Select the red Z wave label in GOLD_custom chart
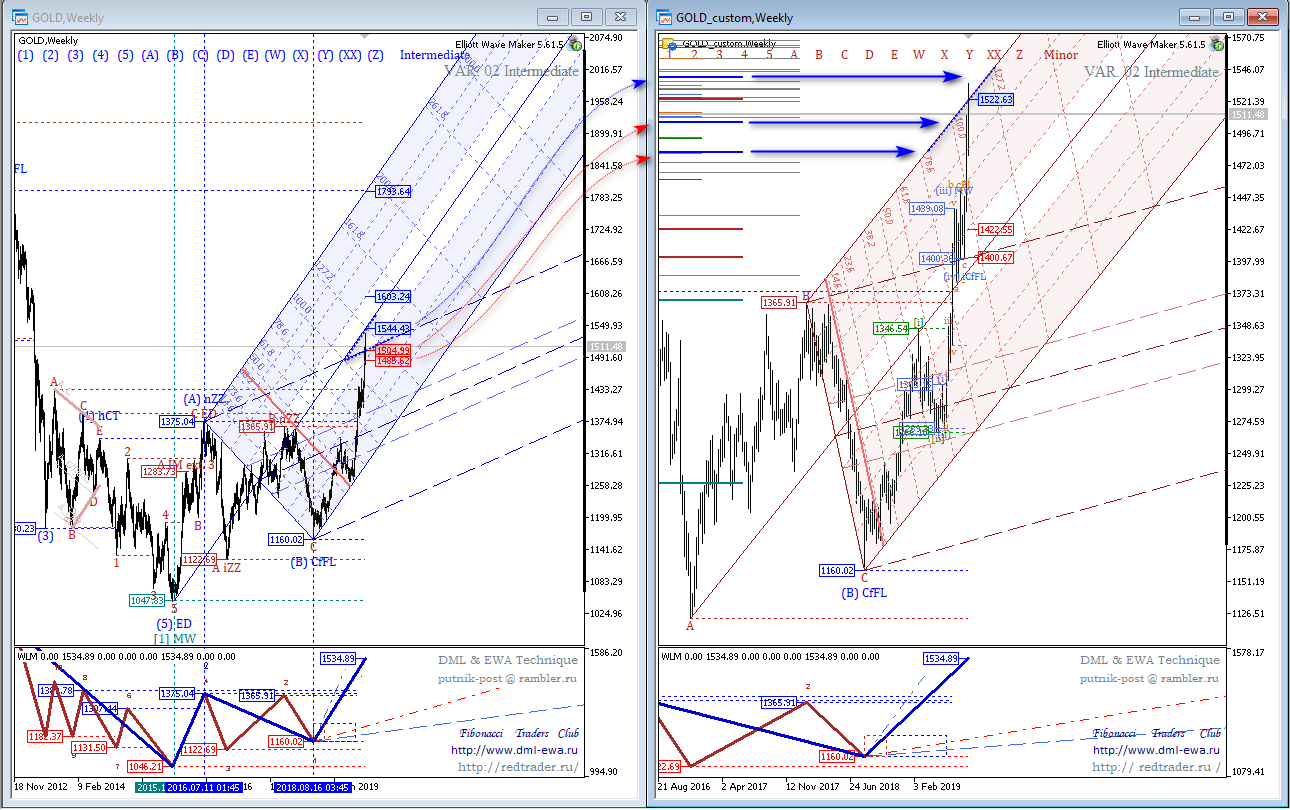This screenshot has width=1290, height=810. coord(1019,55)
